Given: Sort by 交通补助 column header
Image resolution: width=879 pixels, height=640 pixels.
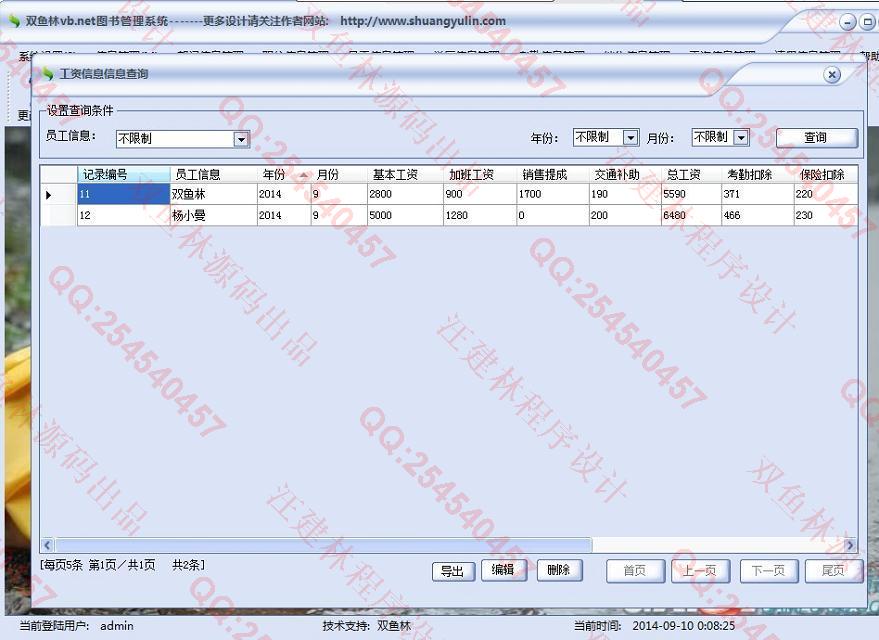Looking at the screenshot, I should (x=625, y=175).
